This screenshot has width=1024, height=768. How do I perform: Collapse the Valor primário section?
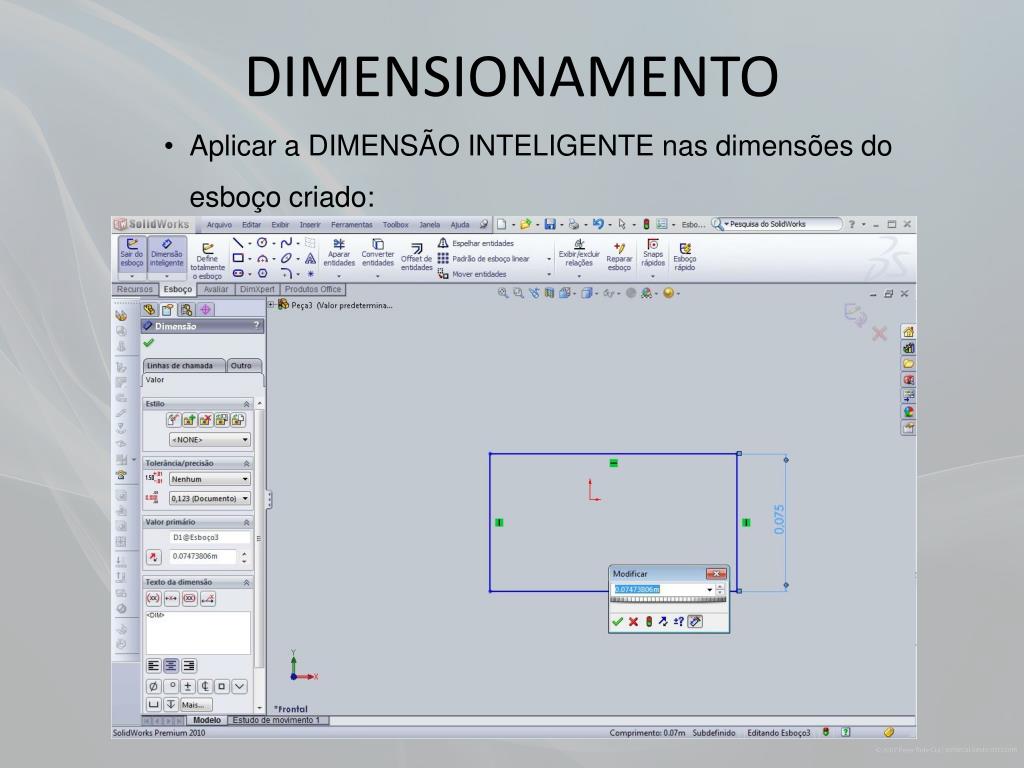pyautogui.click(x=246, y=522)
